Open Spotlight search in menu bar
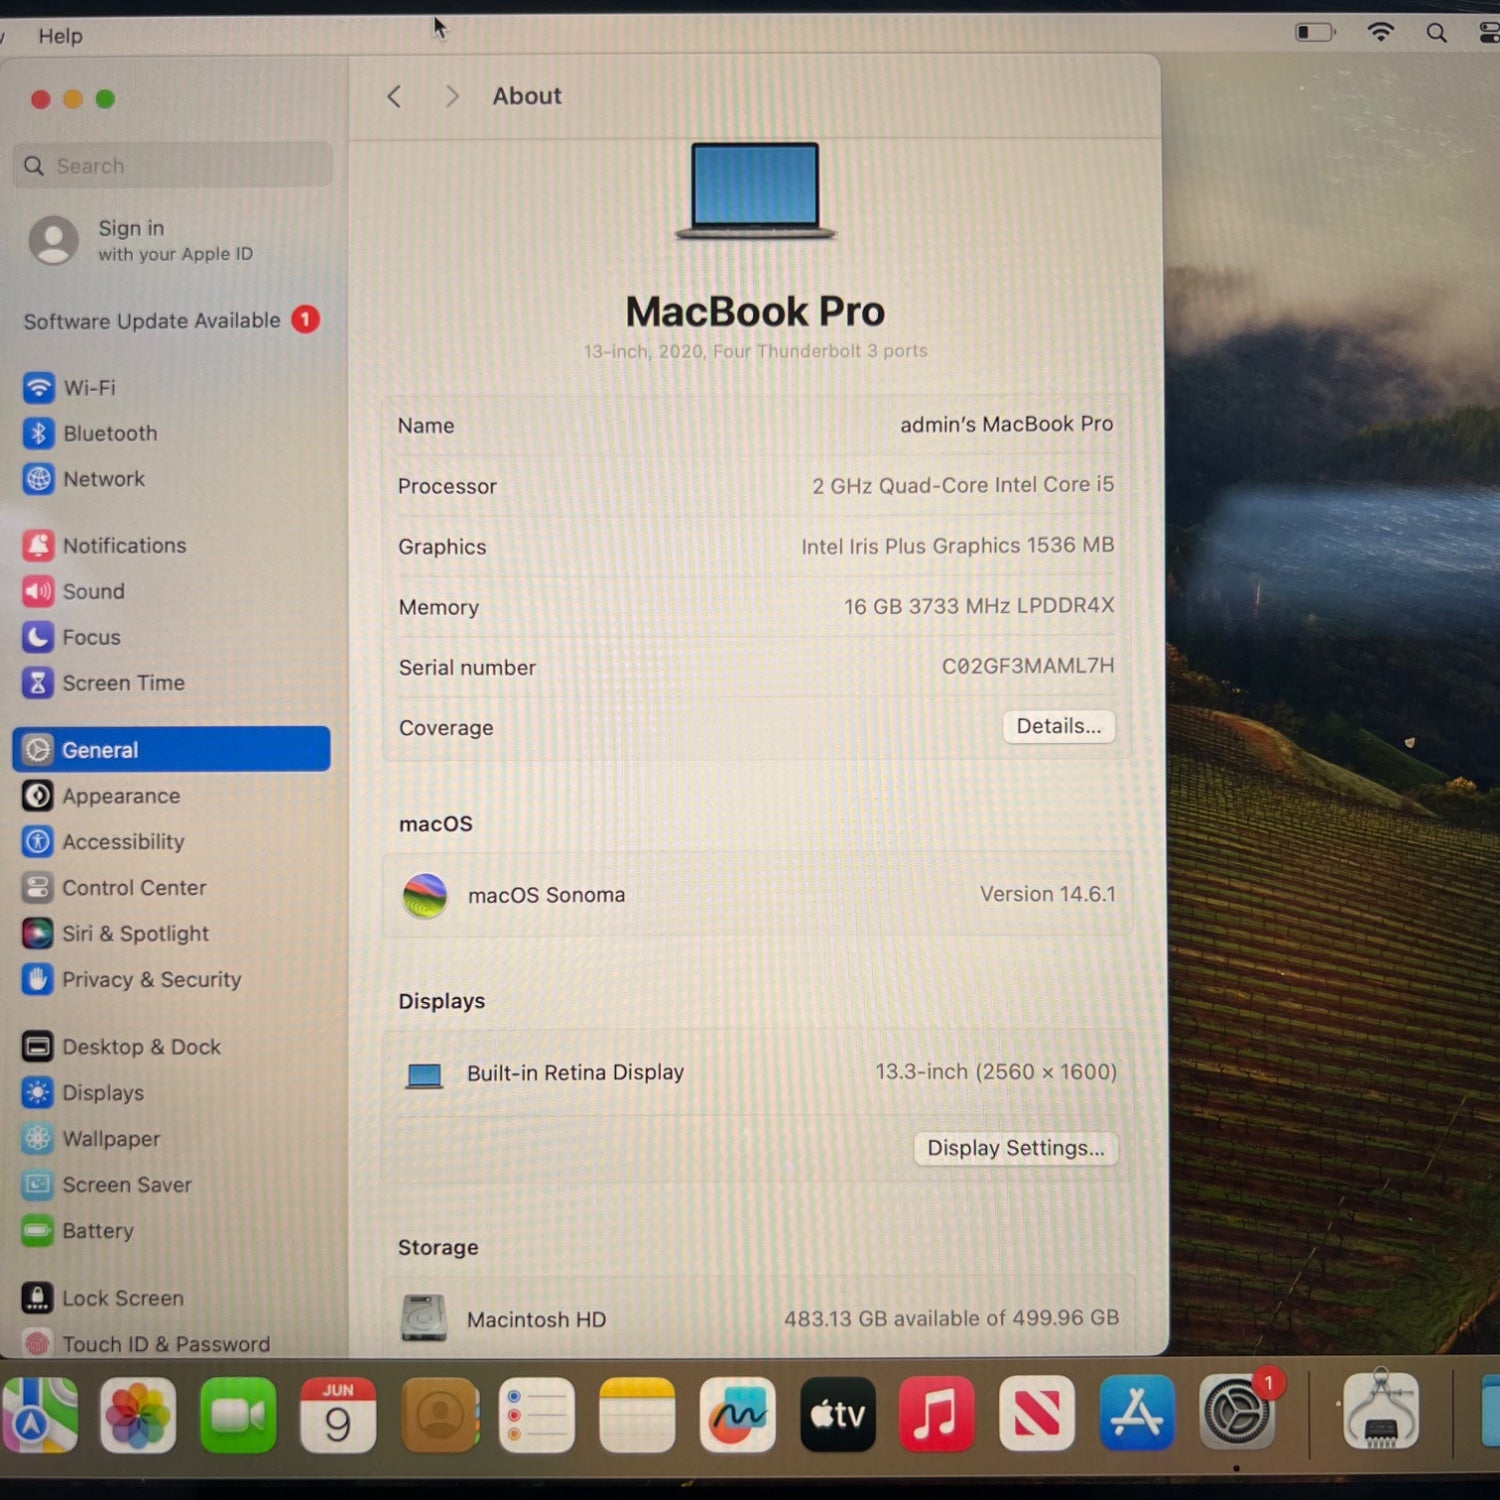 [1437, 33]
